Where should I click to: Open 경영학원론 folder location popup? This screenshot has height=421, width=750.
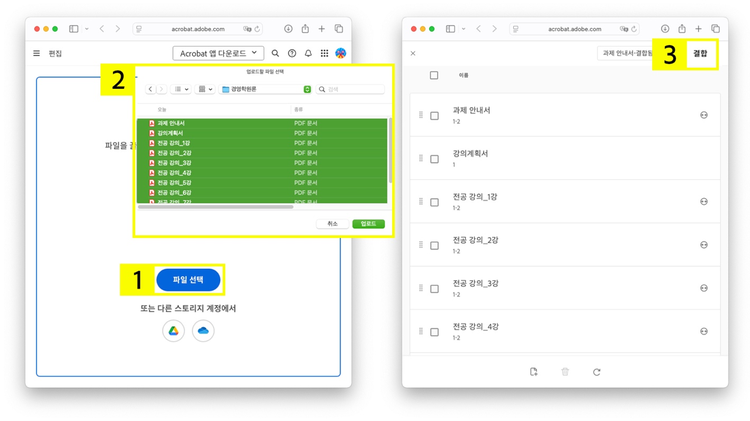[266, 89]
